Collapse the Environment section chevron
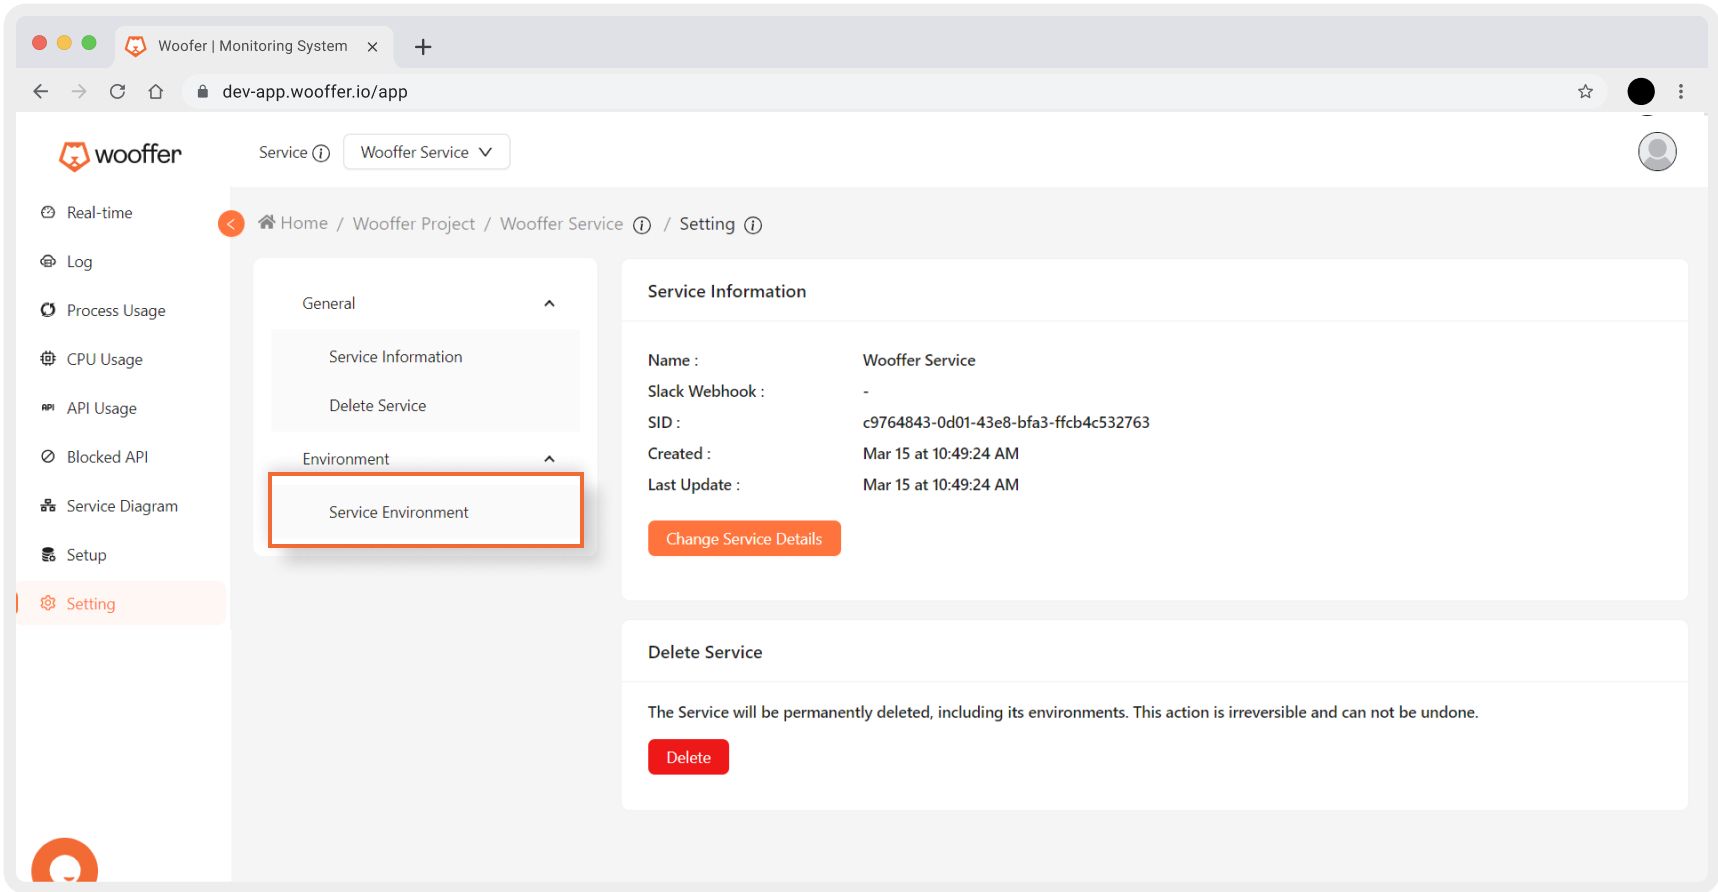 tap(549, 459)
